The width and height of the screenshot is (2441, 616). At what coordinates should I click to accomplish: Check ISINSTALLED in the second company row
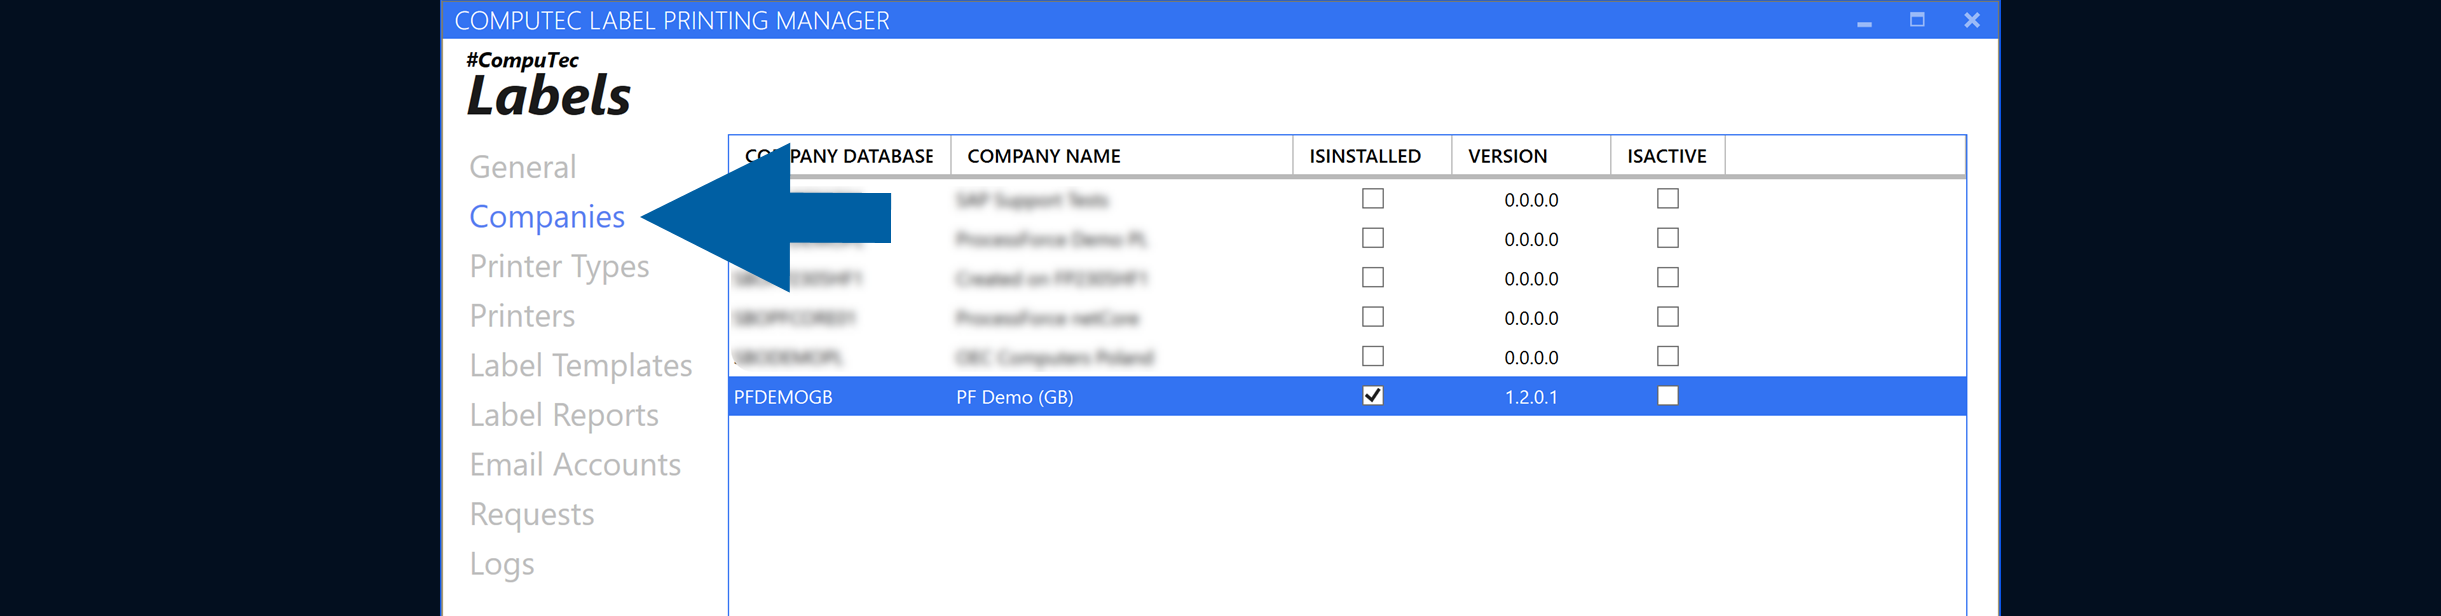[1373, 238]
